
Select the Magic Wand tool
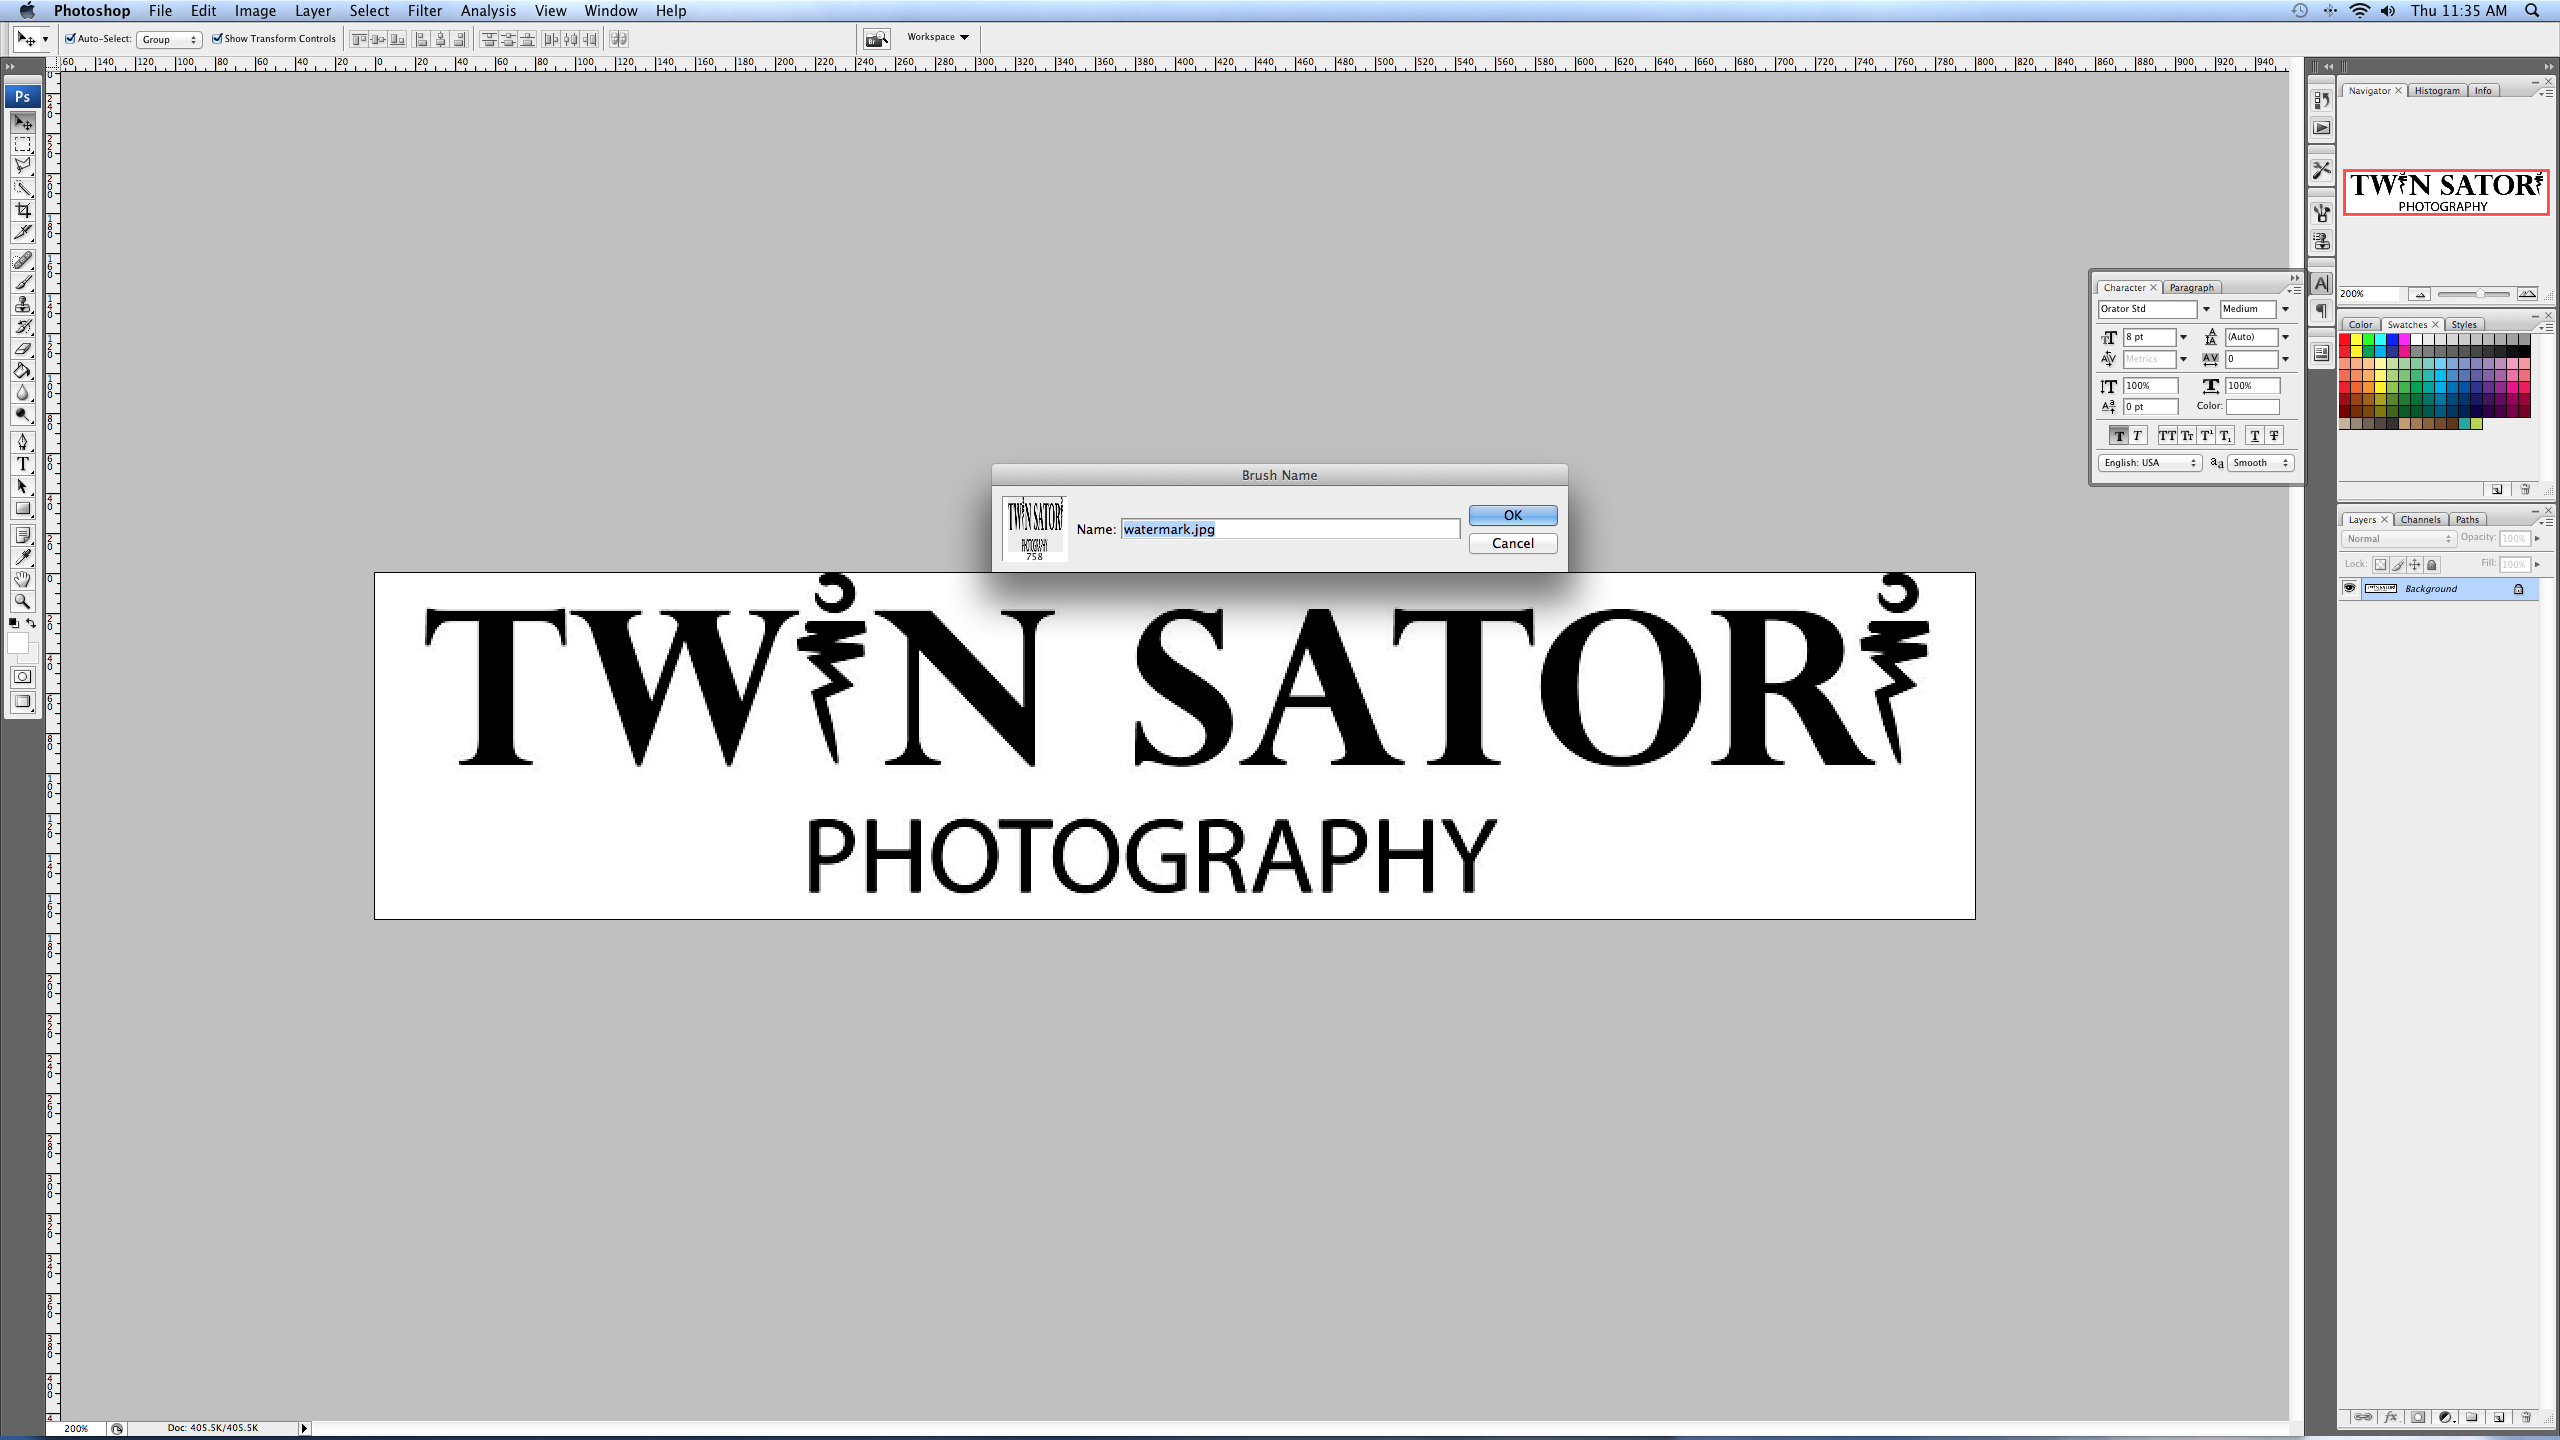click(x=23, y=188)
